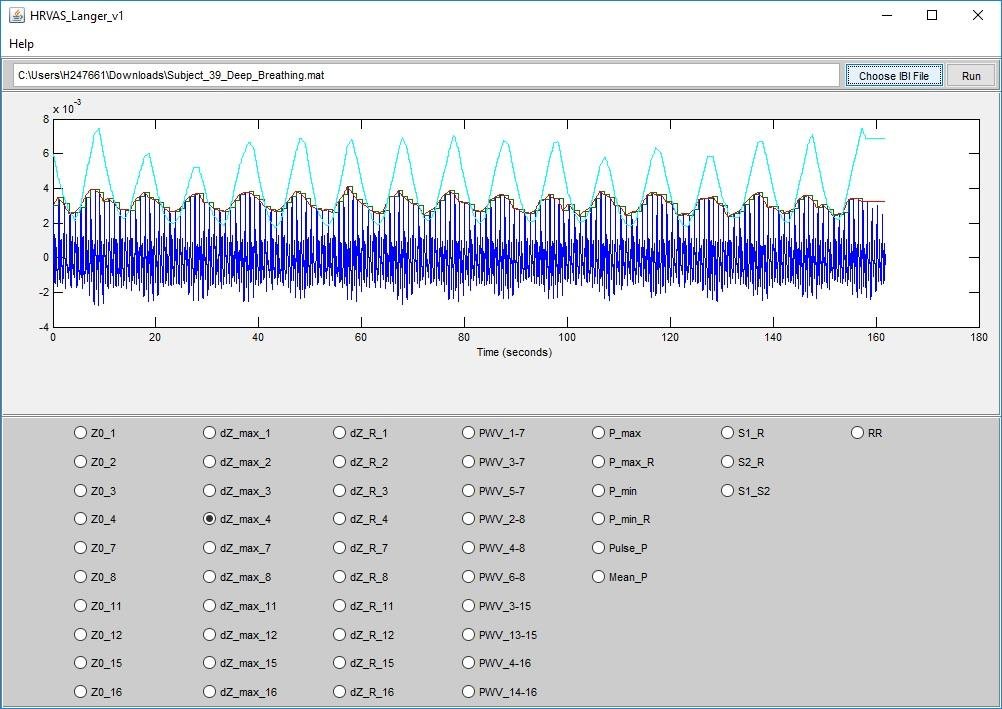Select the PWV_14-16 radio button
The width and height of the screenshot is (1002, 709).
(469, 692)
